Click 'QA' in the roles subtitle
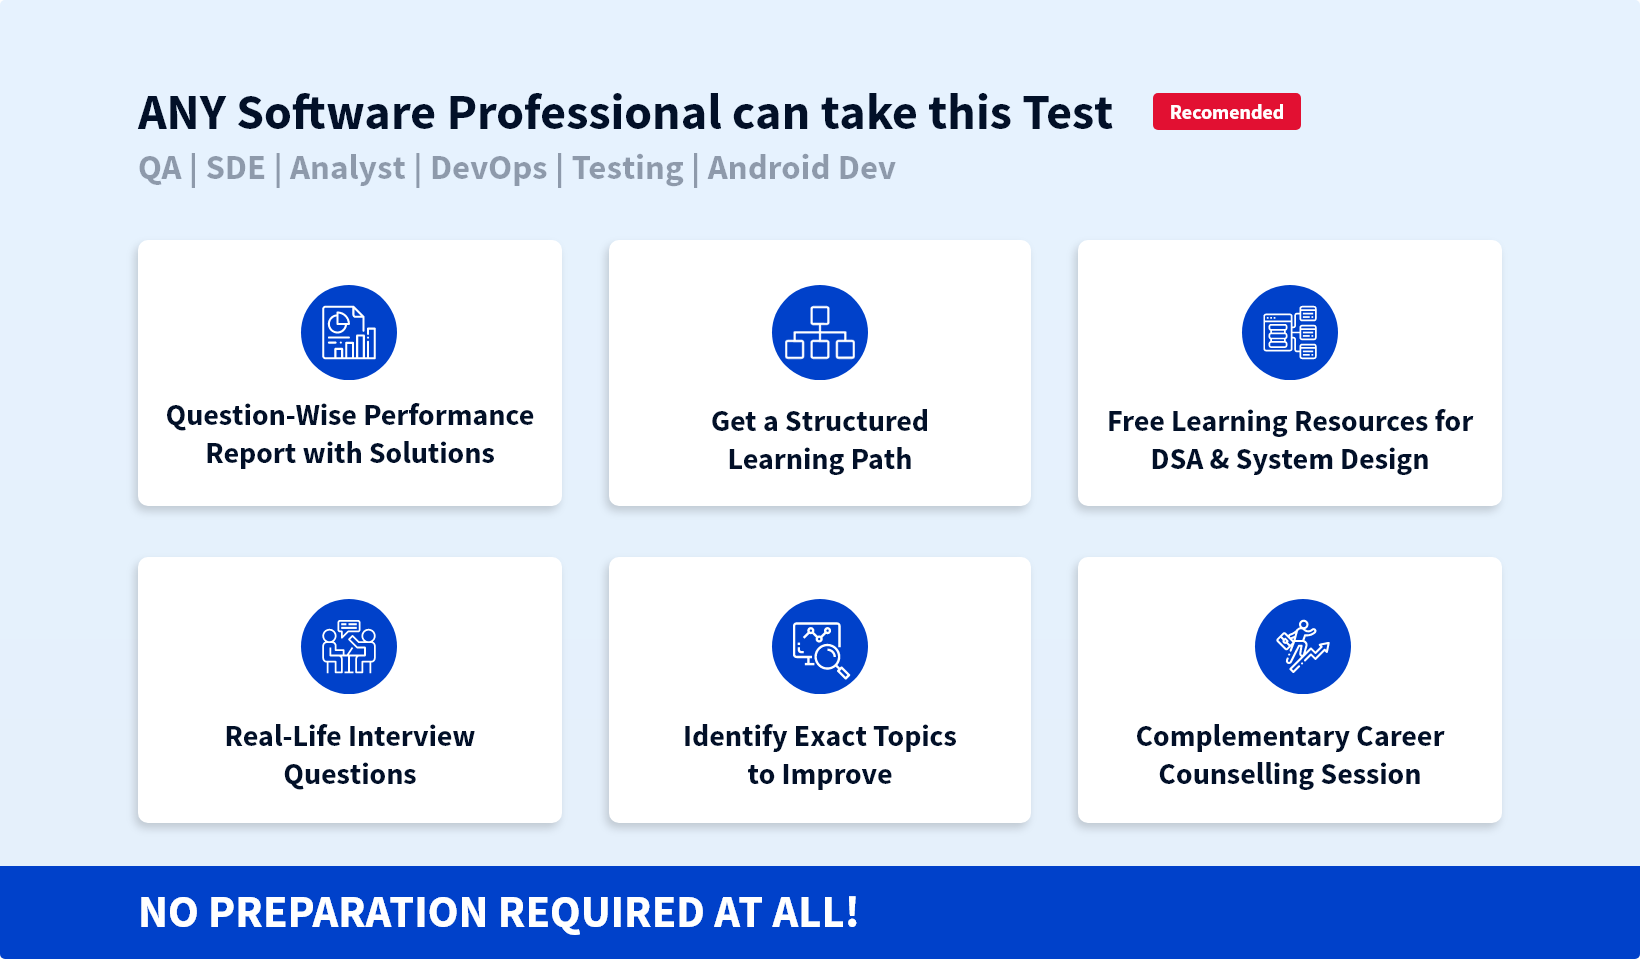The height and width of the screenshot is (959, 1640). coord(160,168)
